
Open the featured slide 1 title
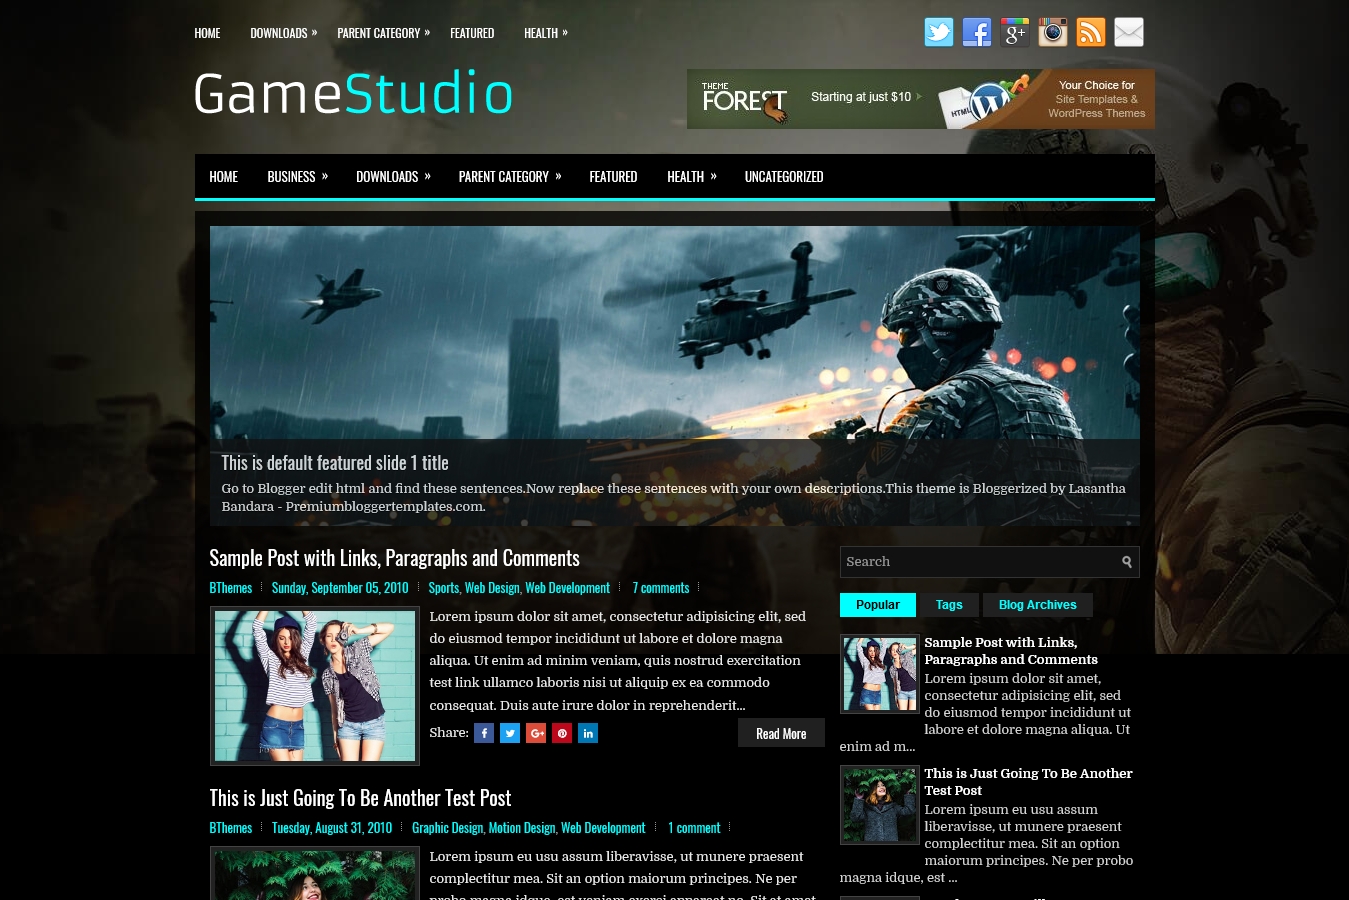click(334, 463)
